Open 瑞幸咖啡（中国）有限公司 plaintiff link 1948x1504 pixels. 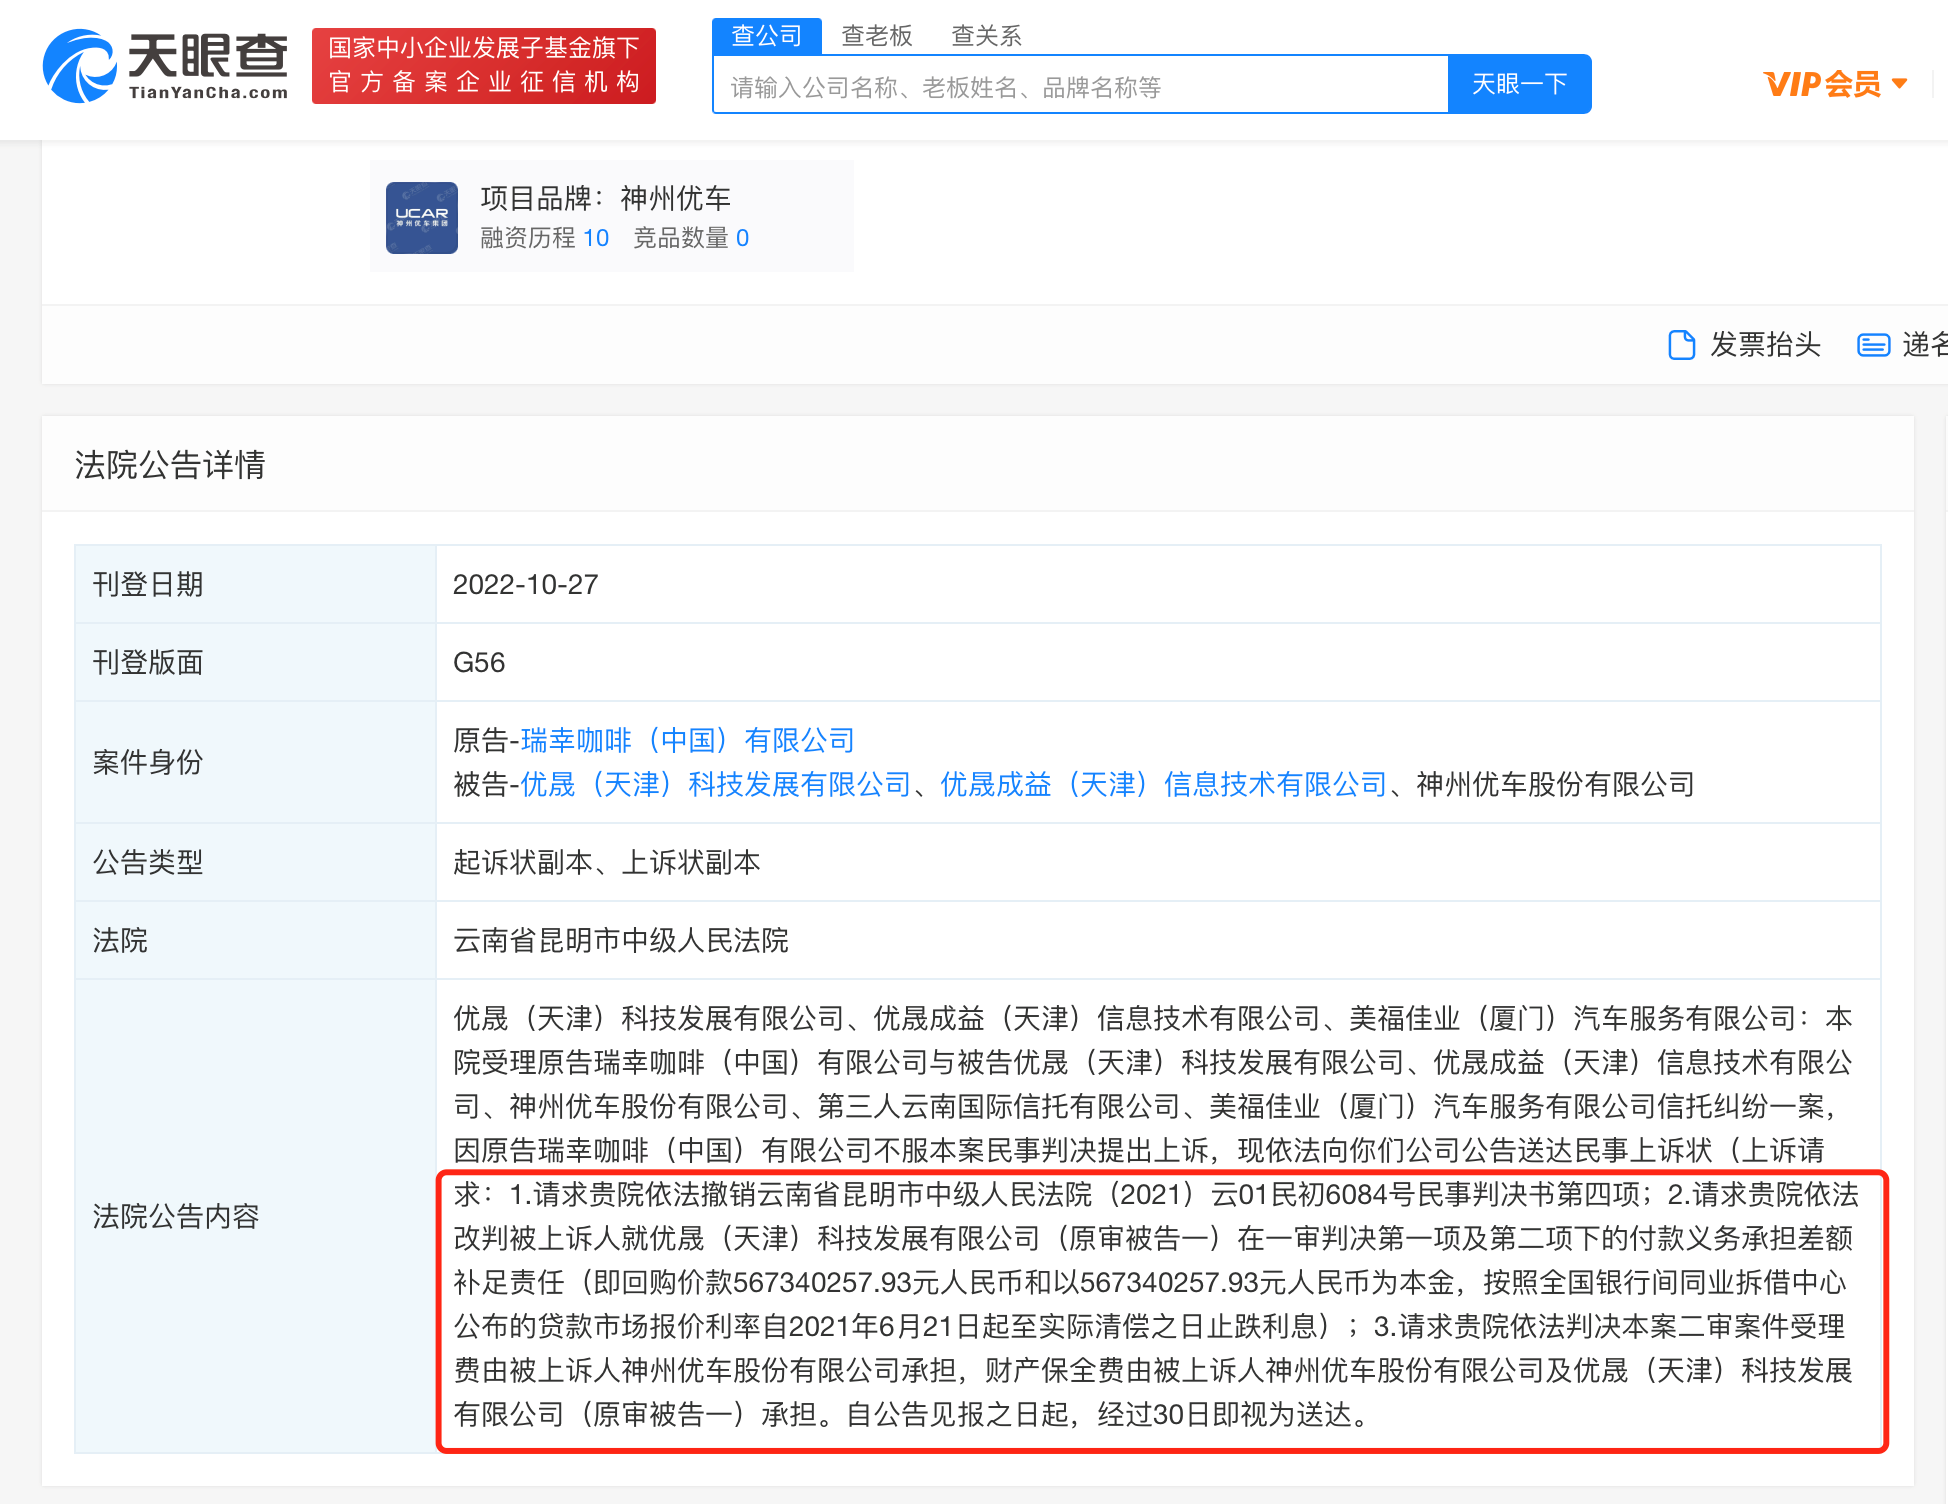[687, 740]
